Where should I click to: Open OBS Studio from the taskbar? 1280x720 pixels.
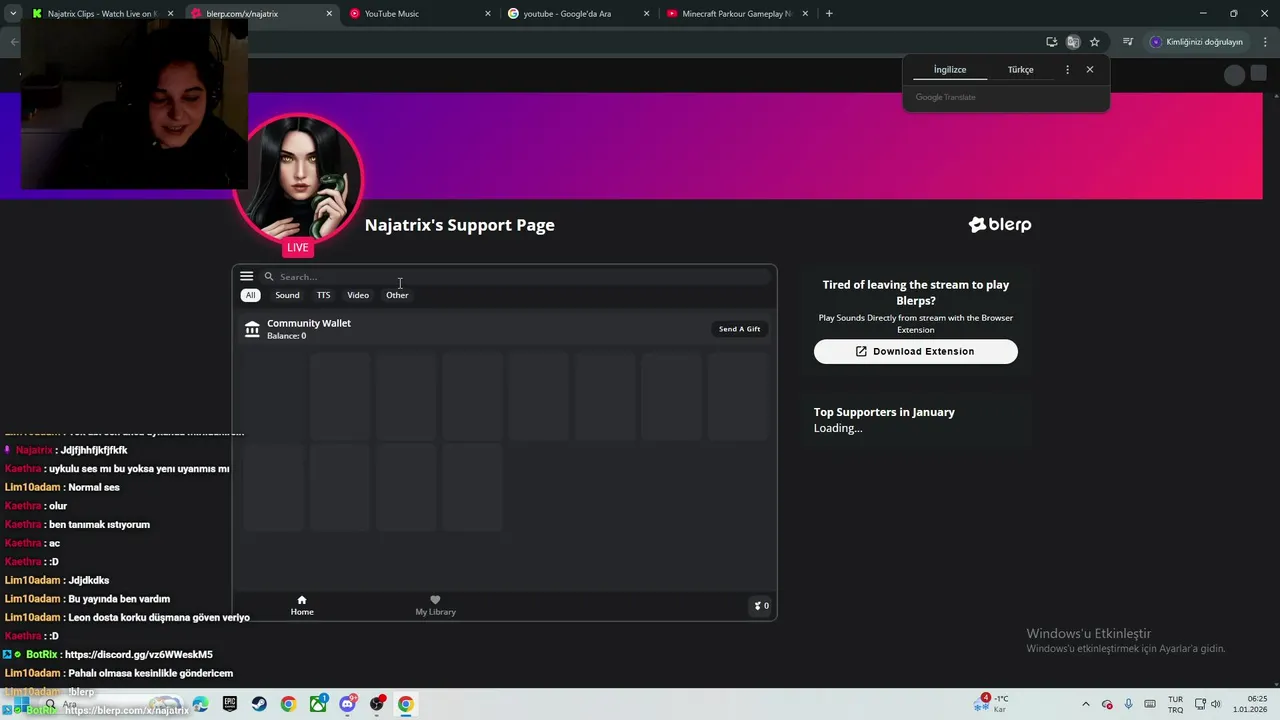(377, 704)
